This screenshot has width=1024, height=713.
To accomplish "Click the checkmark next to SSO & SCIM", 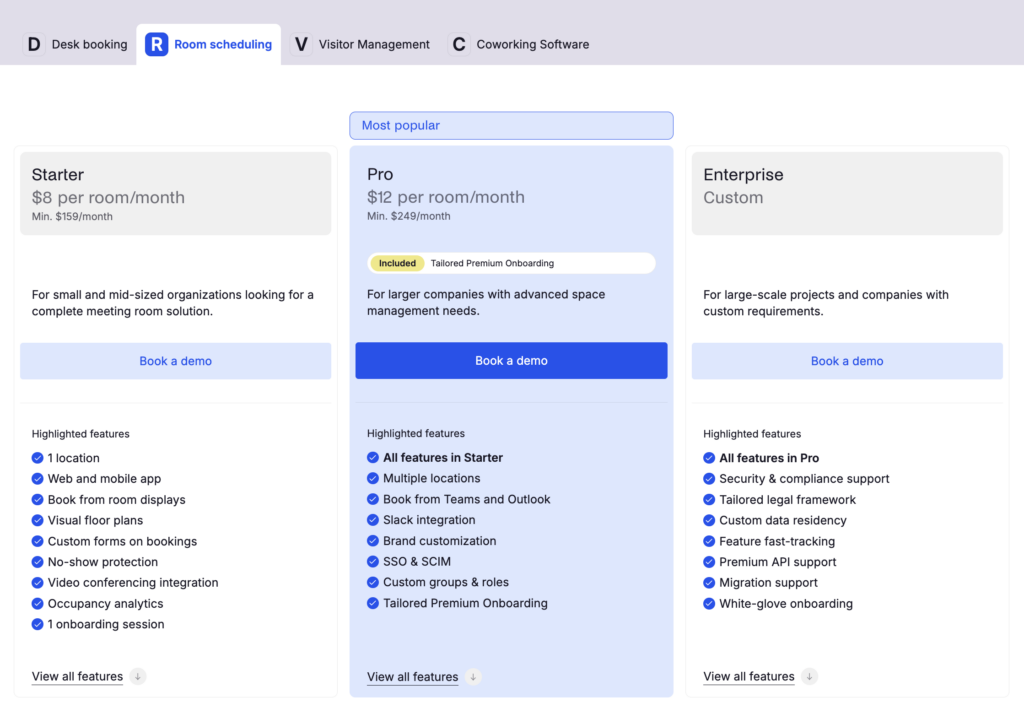I will 373,562.
